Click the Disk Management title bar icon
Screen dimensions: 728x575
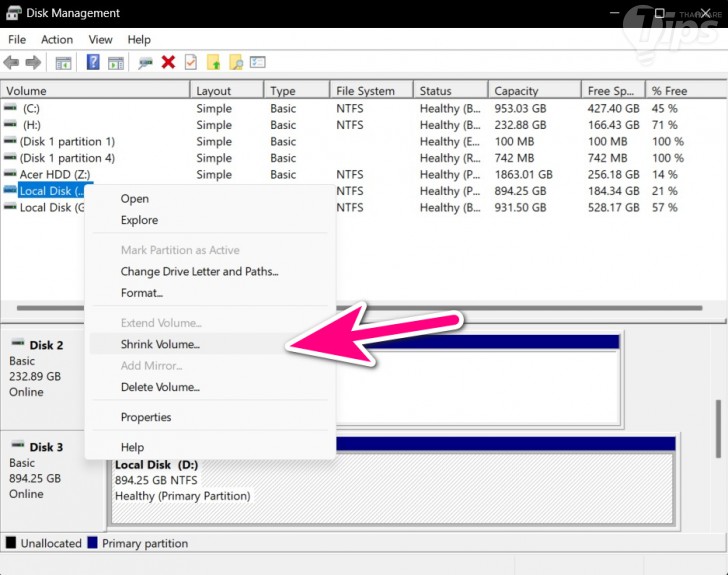click(13, 13)
